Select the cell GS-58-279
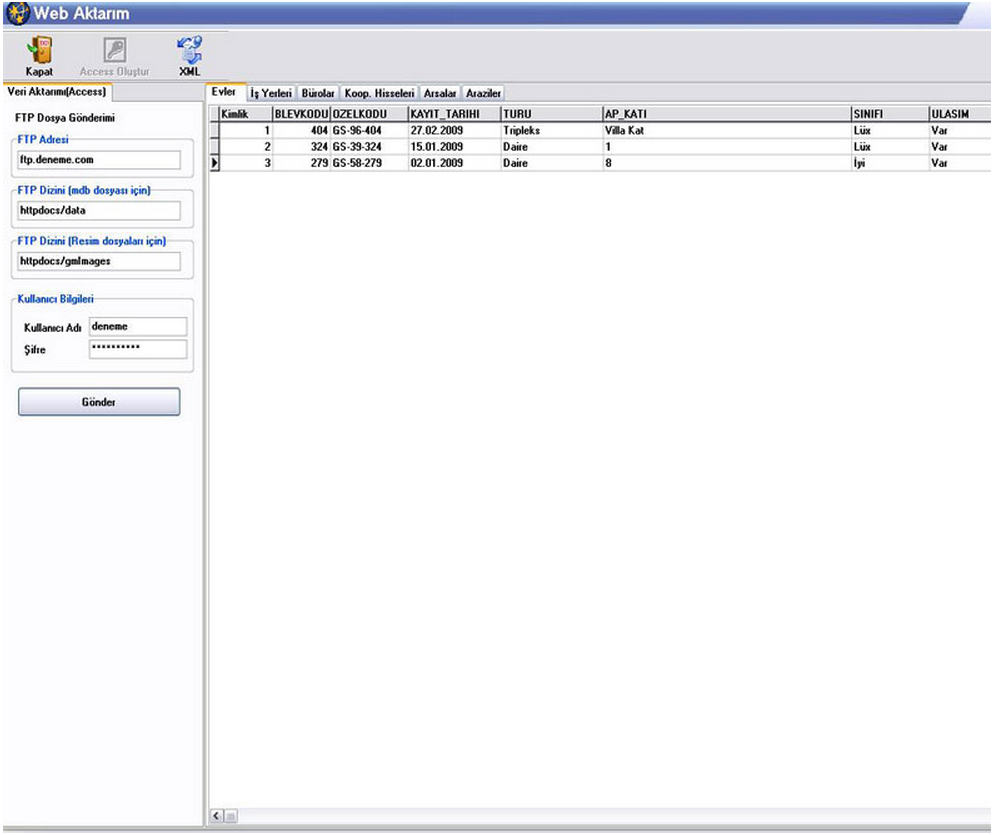 pos(369,163)
